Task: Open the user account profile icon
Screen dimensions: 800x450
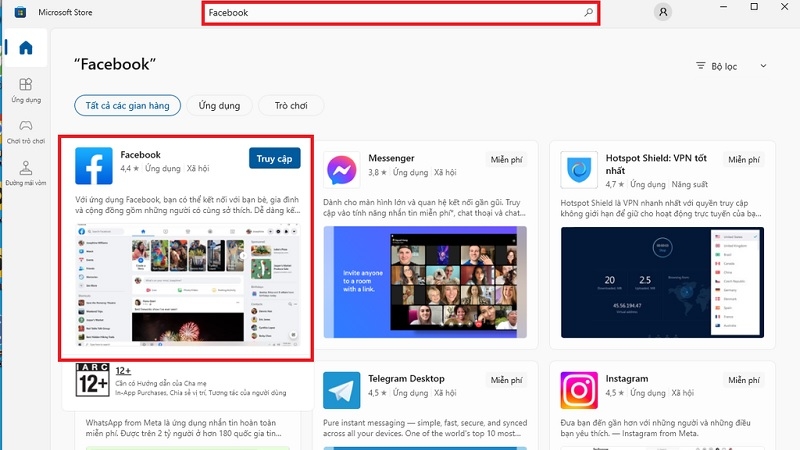Action: coord(663,12)
